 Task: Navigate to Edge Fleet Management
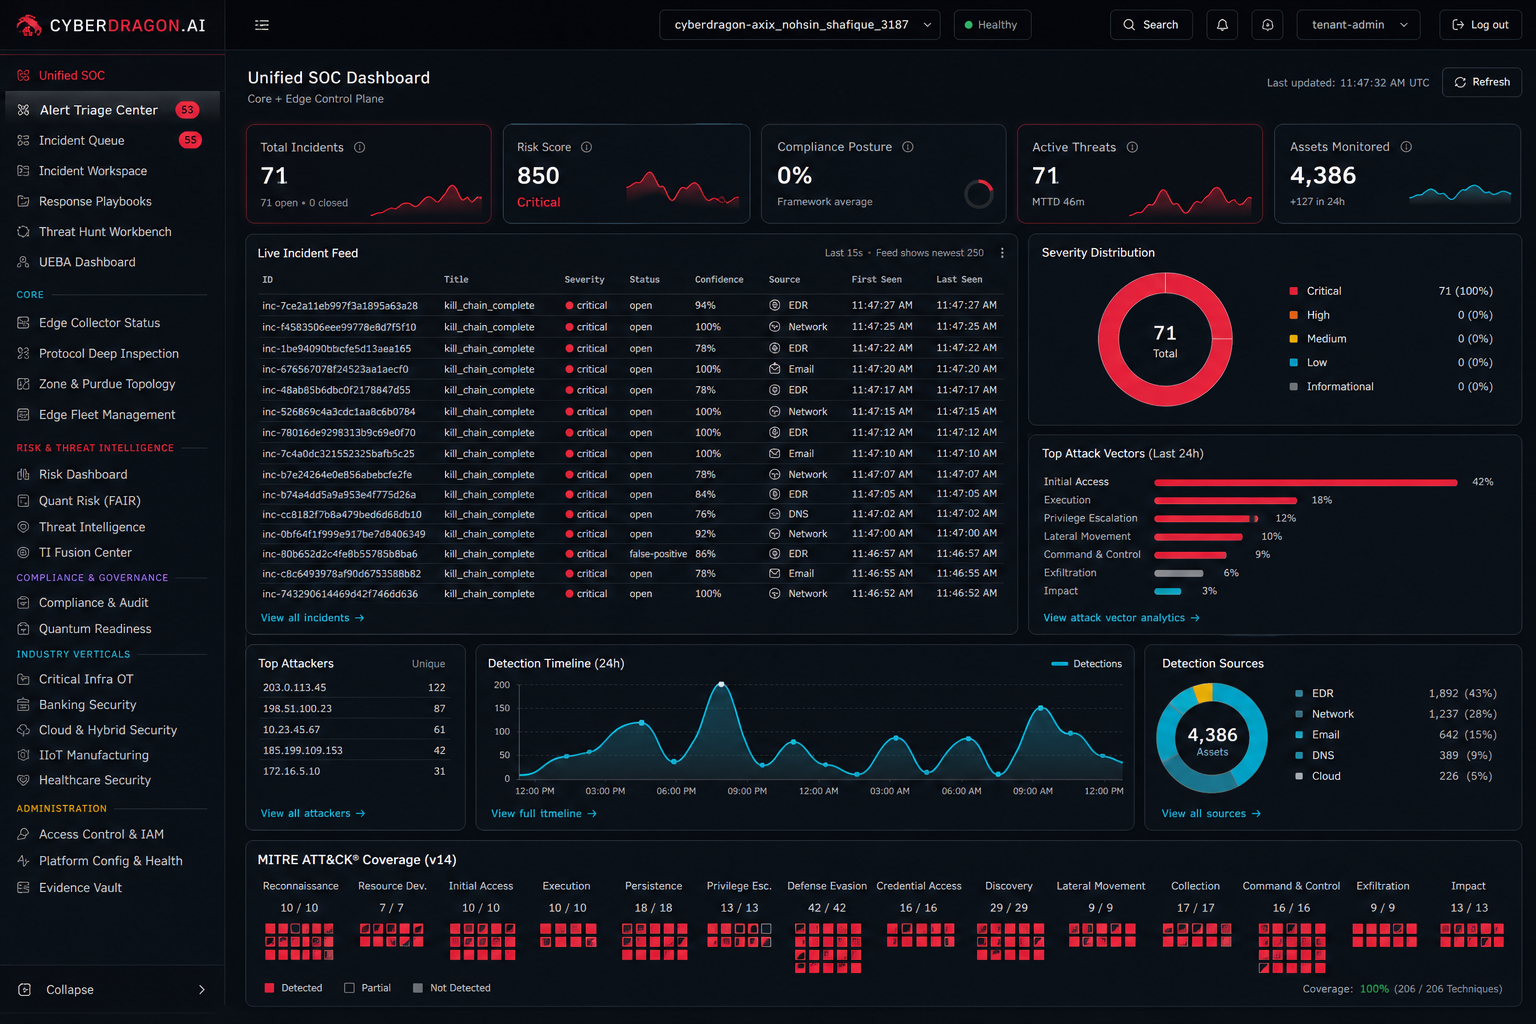pyautogui.click(x=107, y=415)
